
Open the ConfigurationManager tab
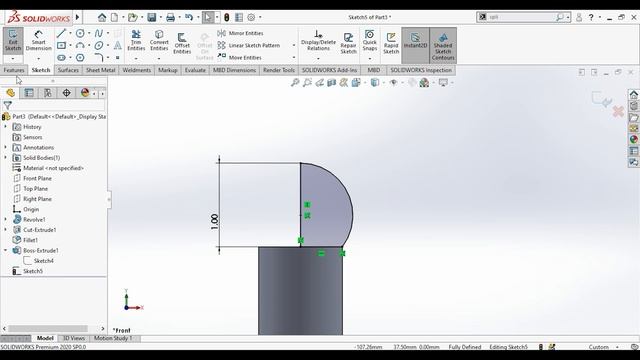pyautogui.click(x=48, y=93)
